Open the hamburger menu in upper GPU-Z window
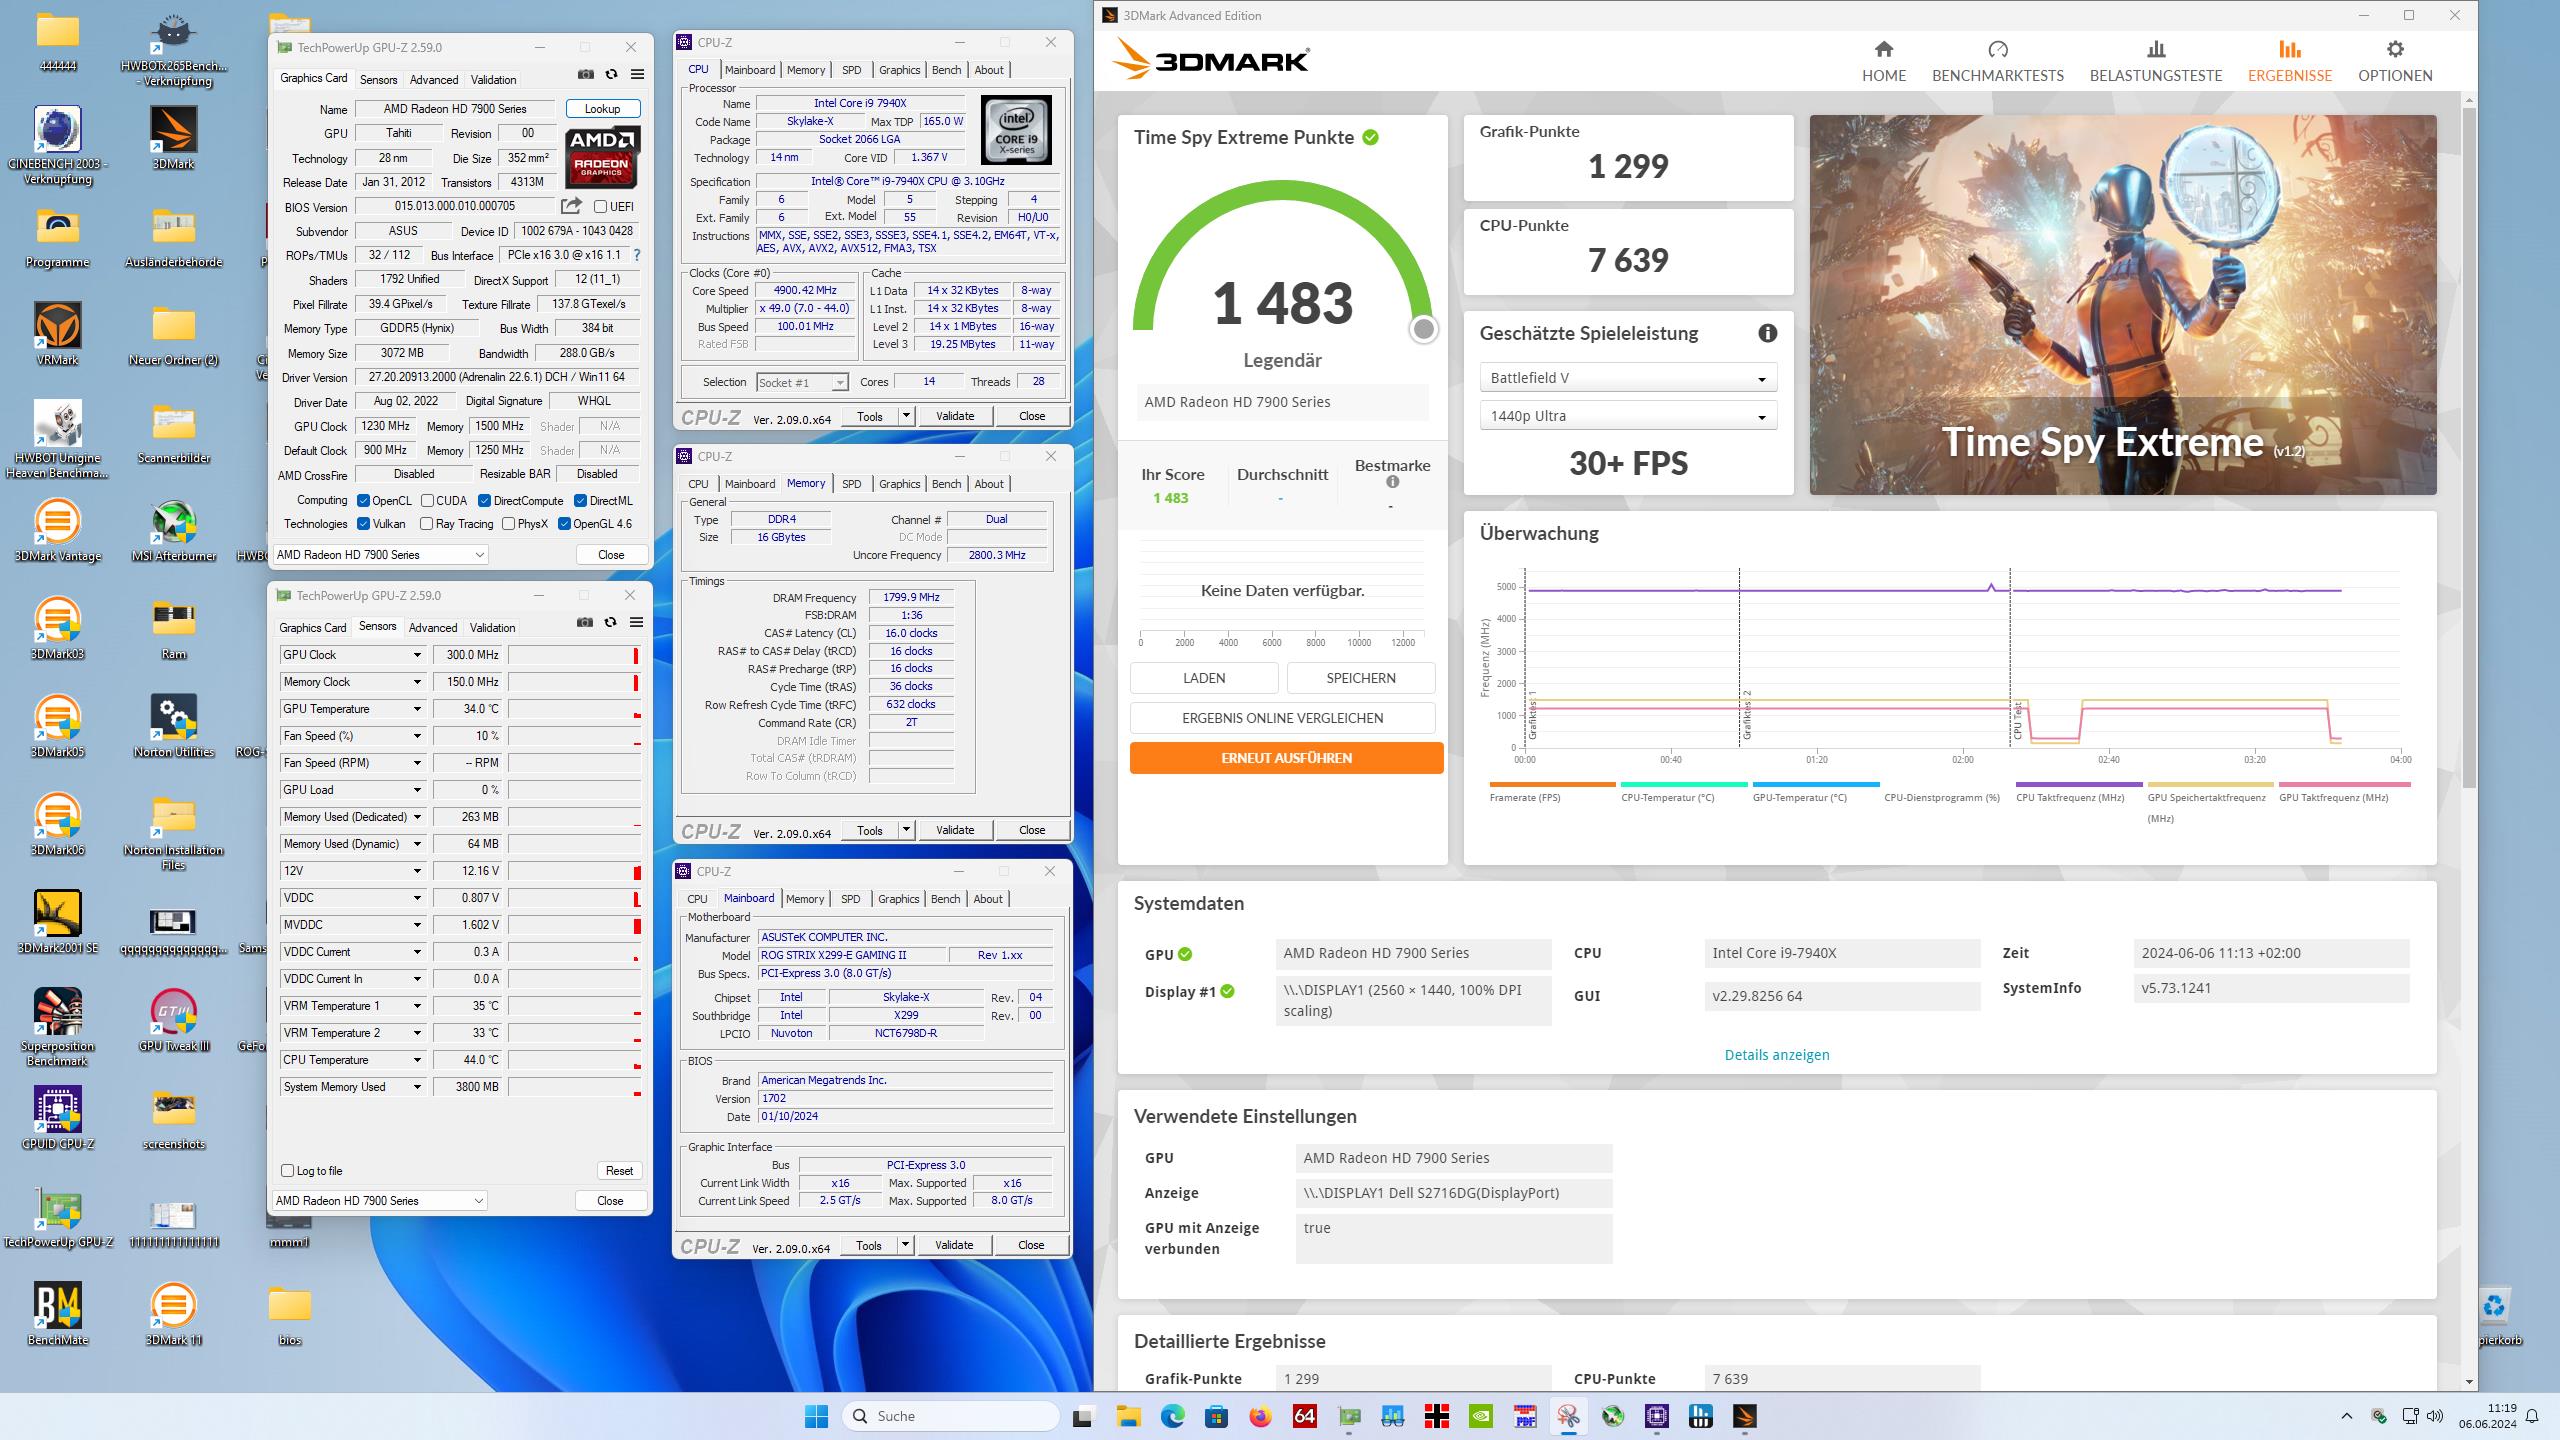The image size is (2560, 1440). (x=637, y=75)
